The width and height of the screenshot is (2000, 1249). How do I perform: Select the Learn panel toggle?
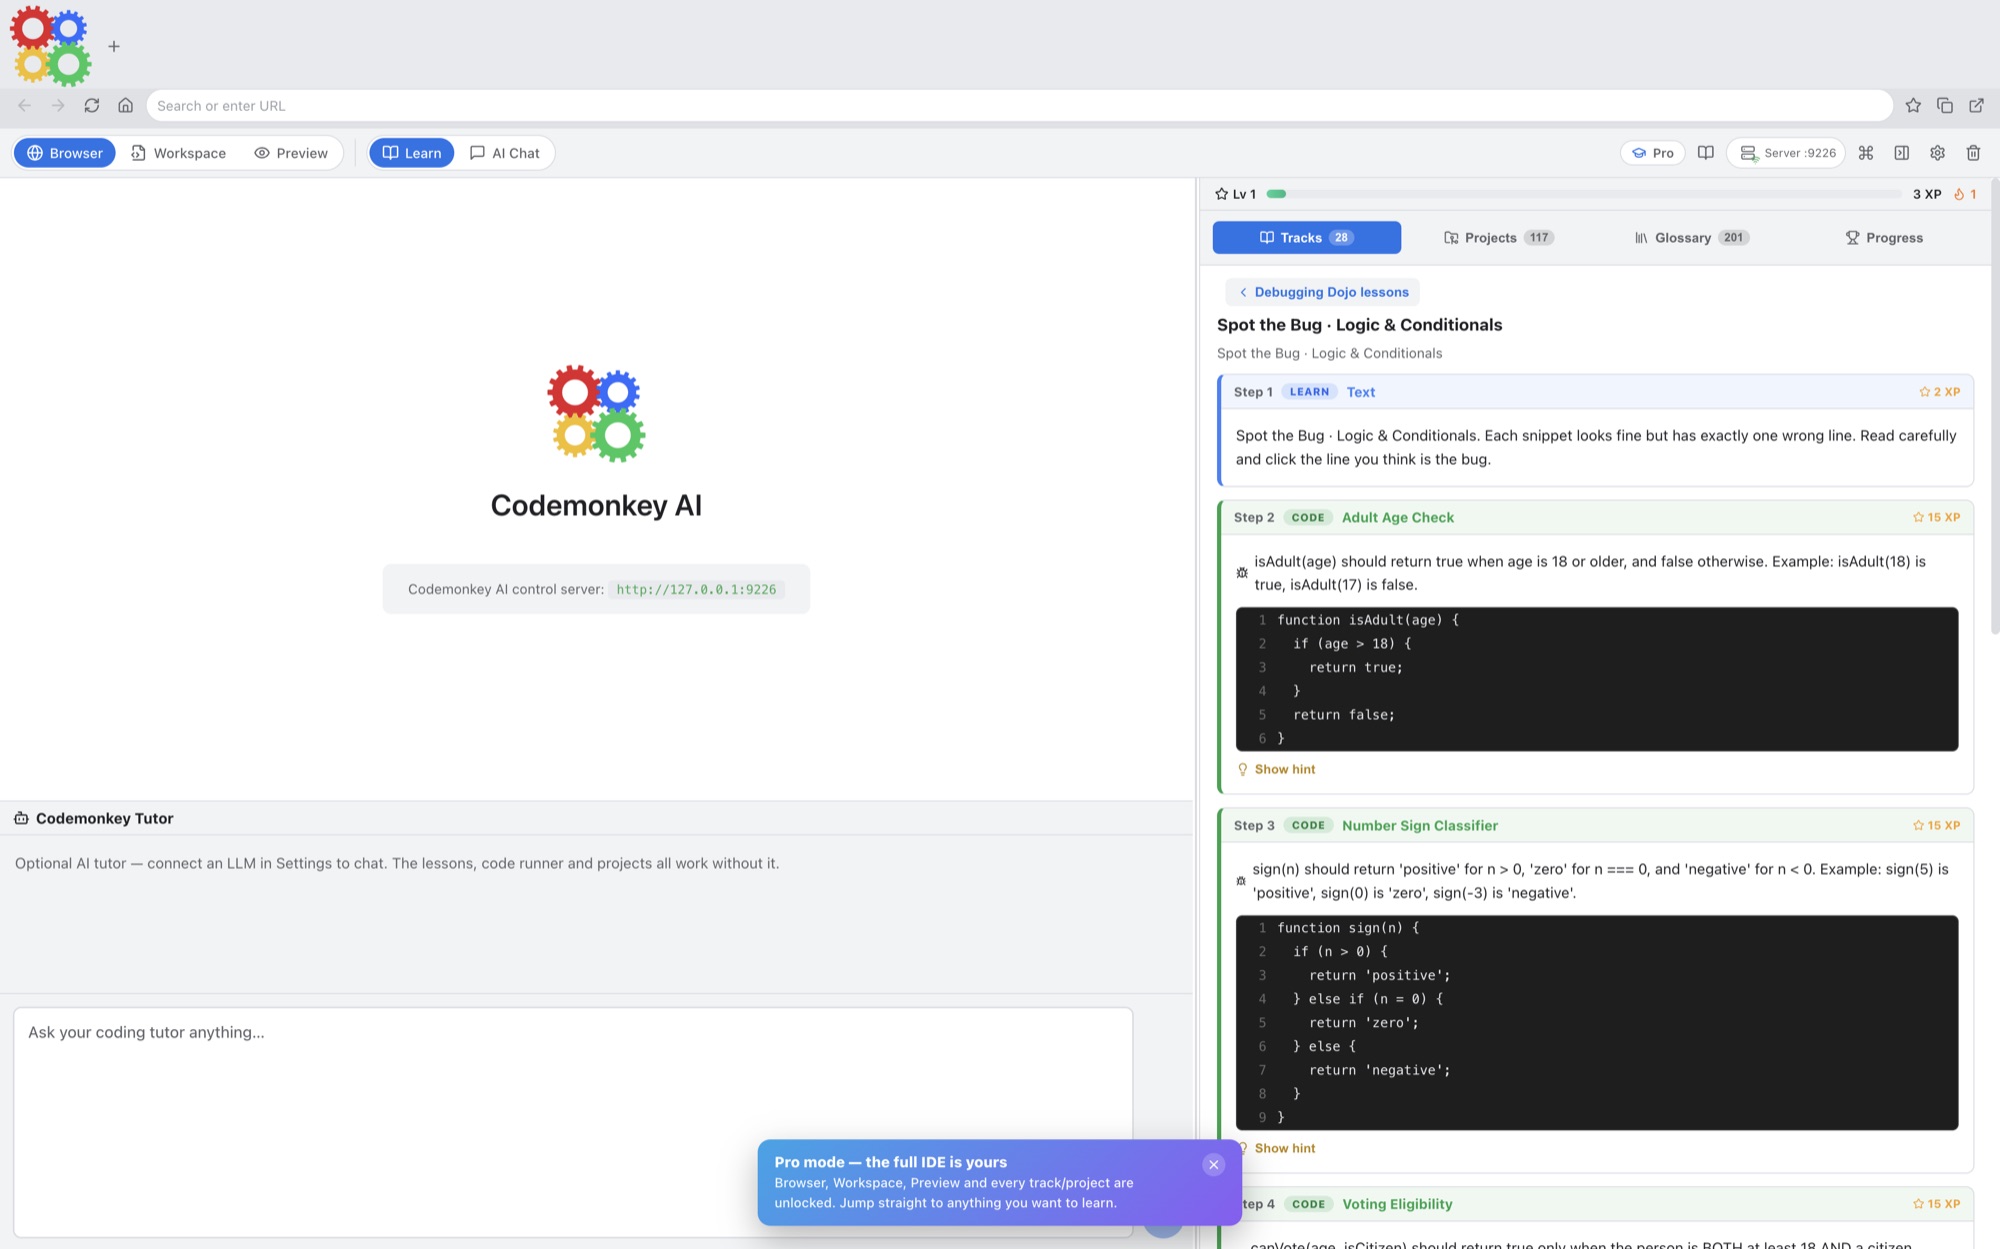tap(412, 153)
